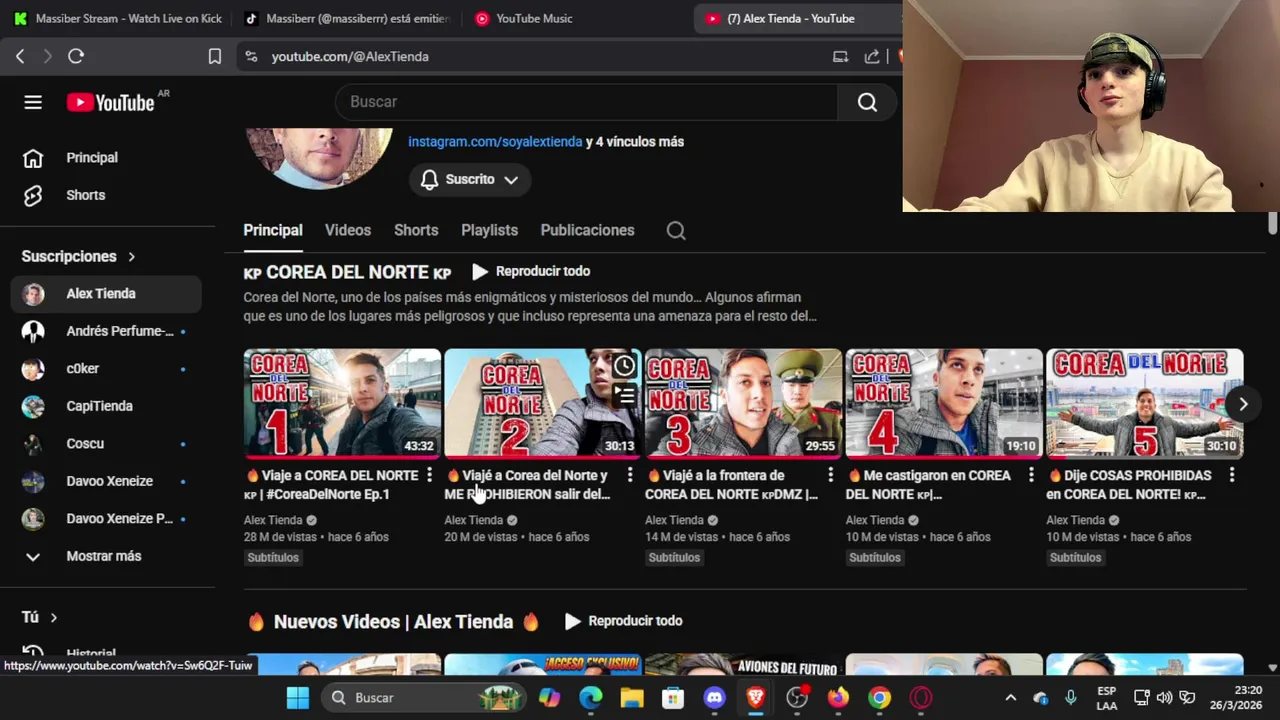Select the Principal channel tab
Viewport: 1280px width, 720px height.
273,230
